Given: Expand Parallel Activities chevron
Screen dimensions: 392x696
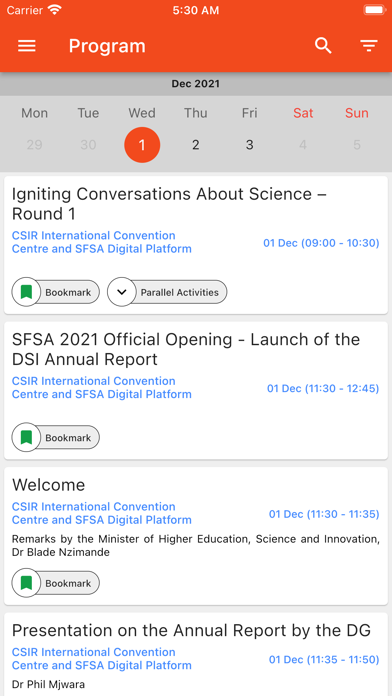Looking at the screenshot, I should (x=122, y=292).
